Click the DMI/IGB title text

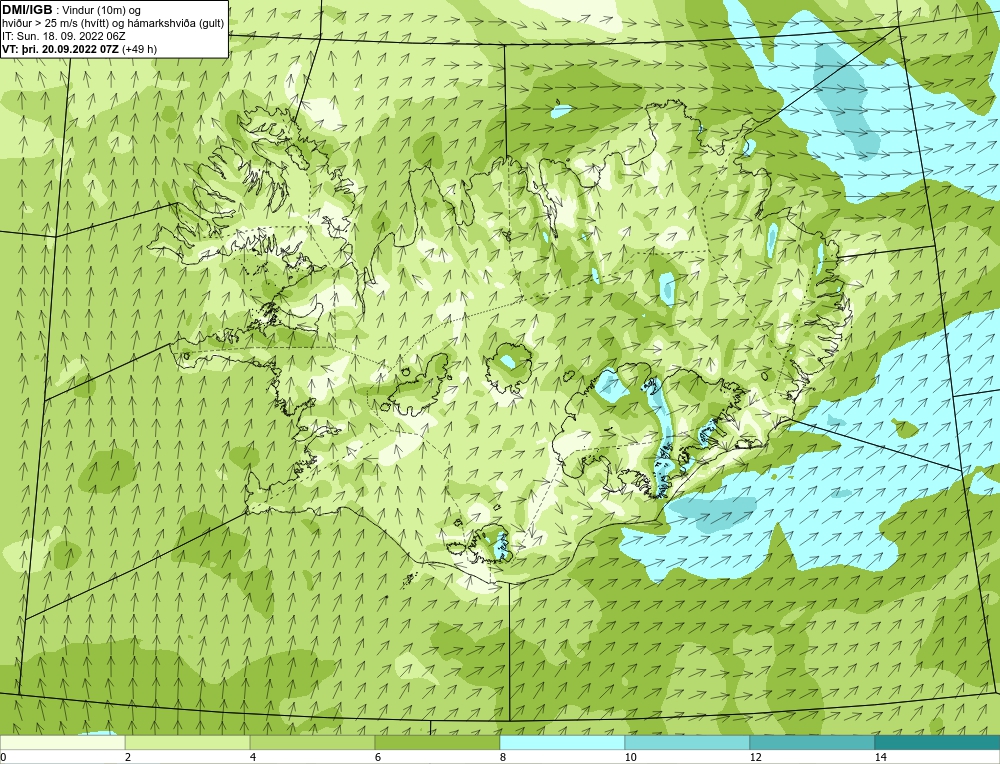point(27,10)
